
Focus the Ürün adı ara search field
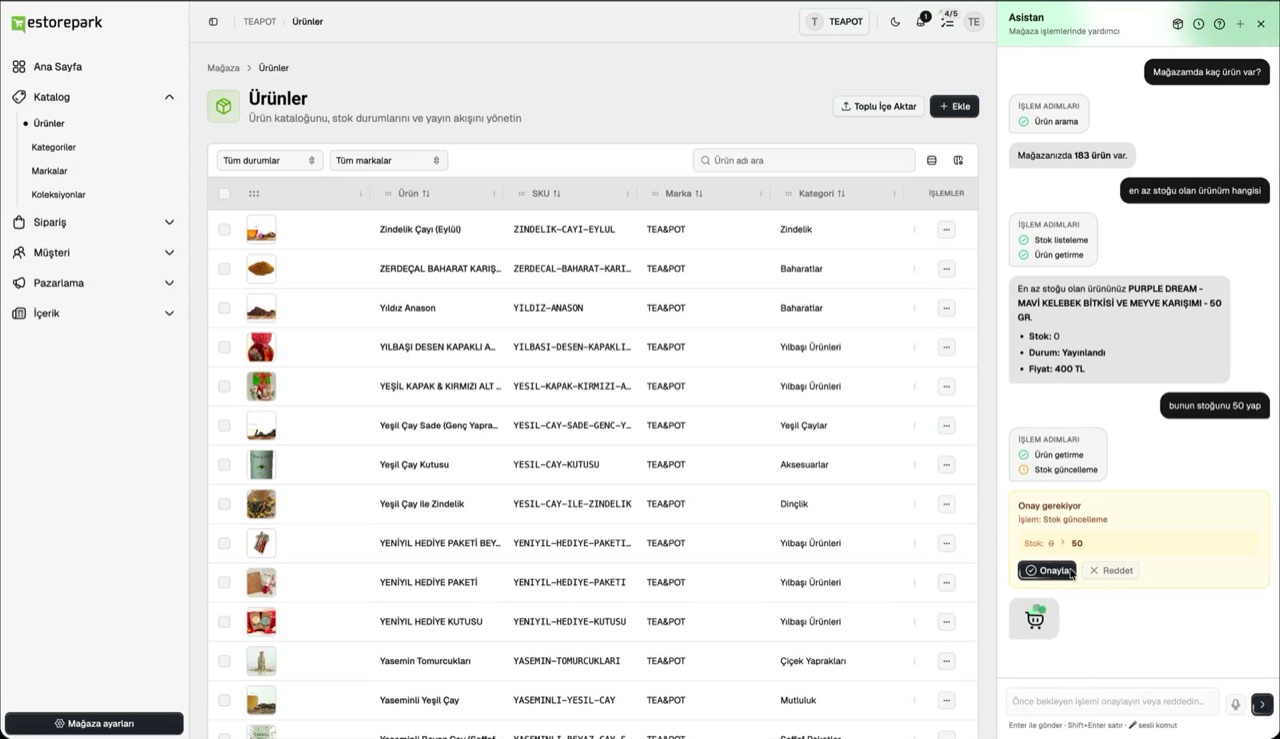coord(804,160)
